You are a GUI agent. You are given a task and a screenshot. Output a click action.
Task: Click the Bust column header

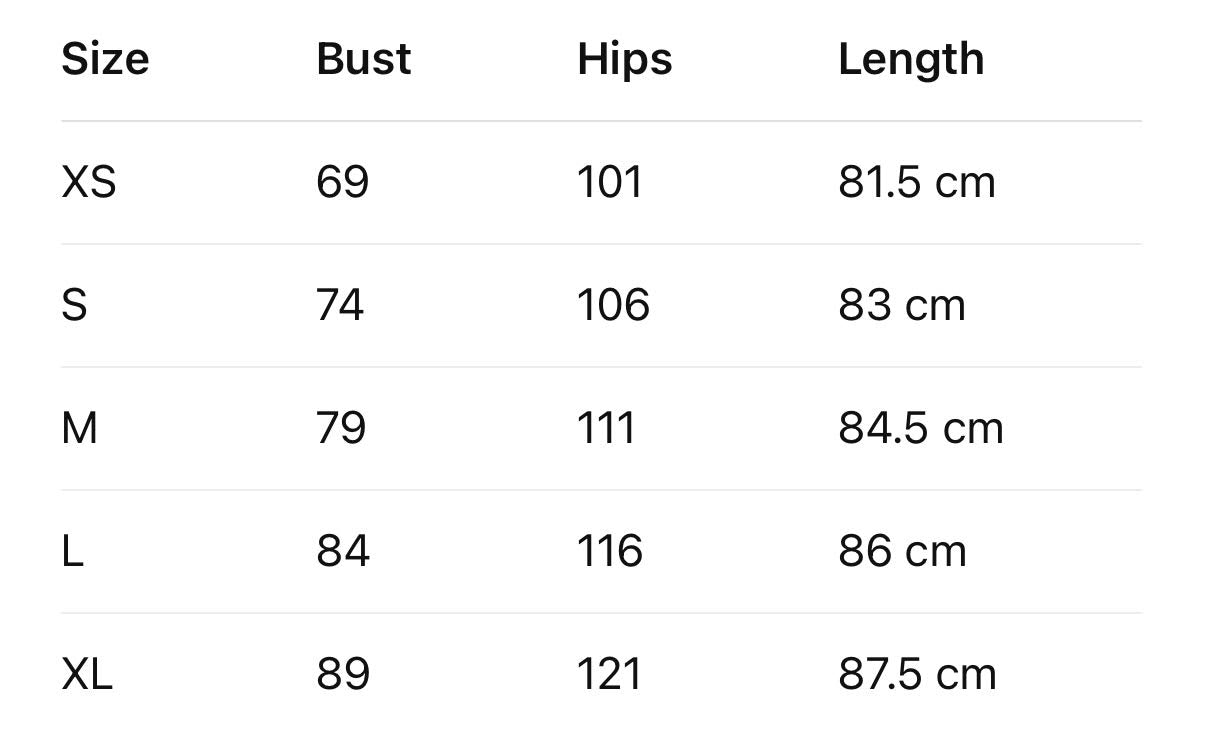[363, 59]
